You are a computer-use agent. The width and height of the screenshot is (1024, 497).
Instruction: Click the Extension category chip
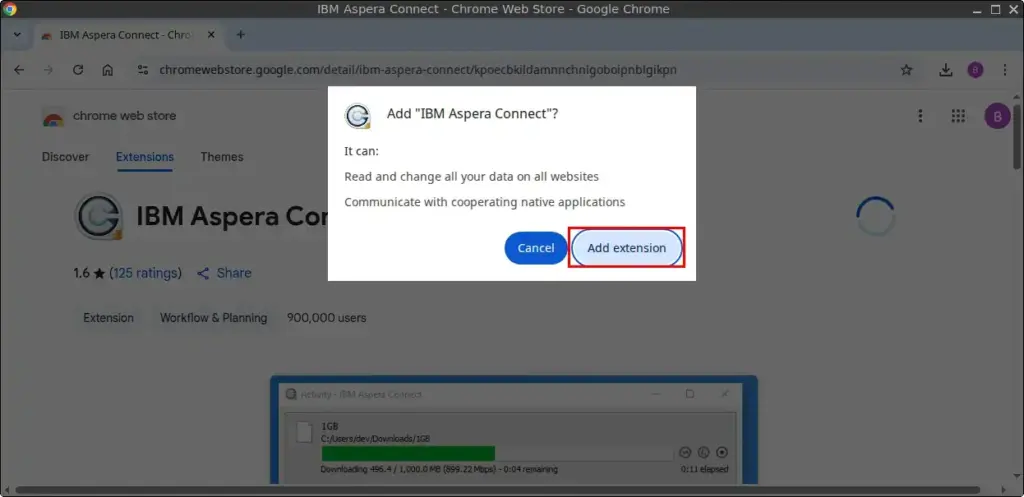[x=108, y=318]
